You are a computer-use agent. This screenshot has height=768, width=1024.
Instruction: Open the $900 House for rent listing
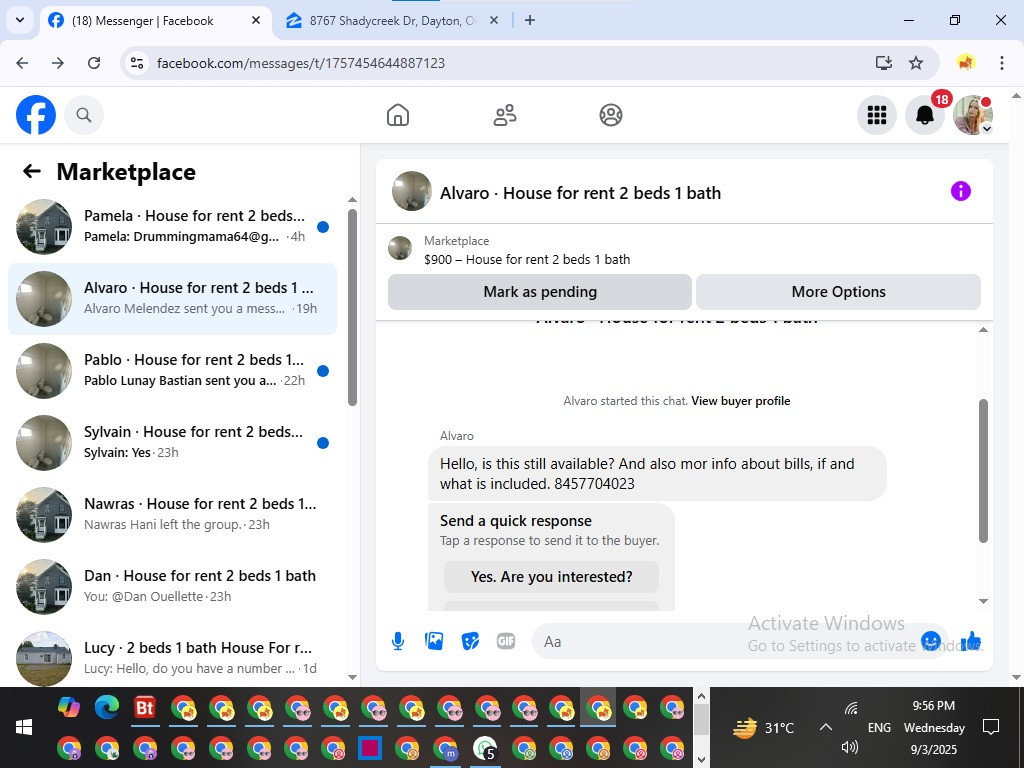point(526,259)
